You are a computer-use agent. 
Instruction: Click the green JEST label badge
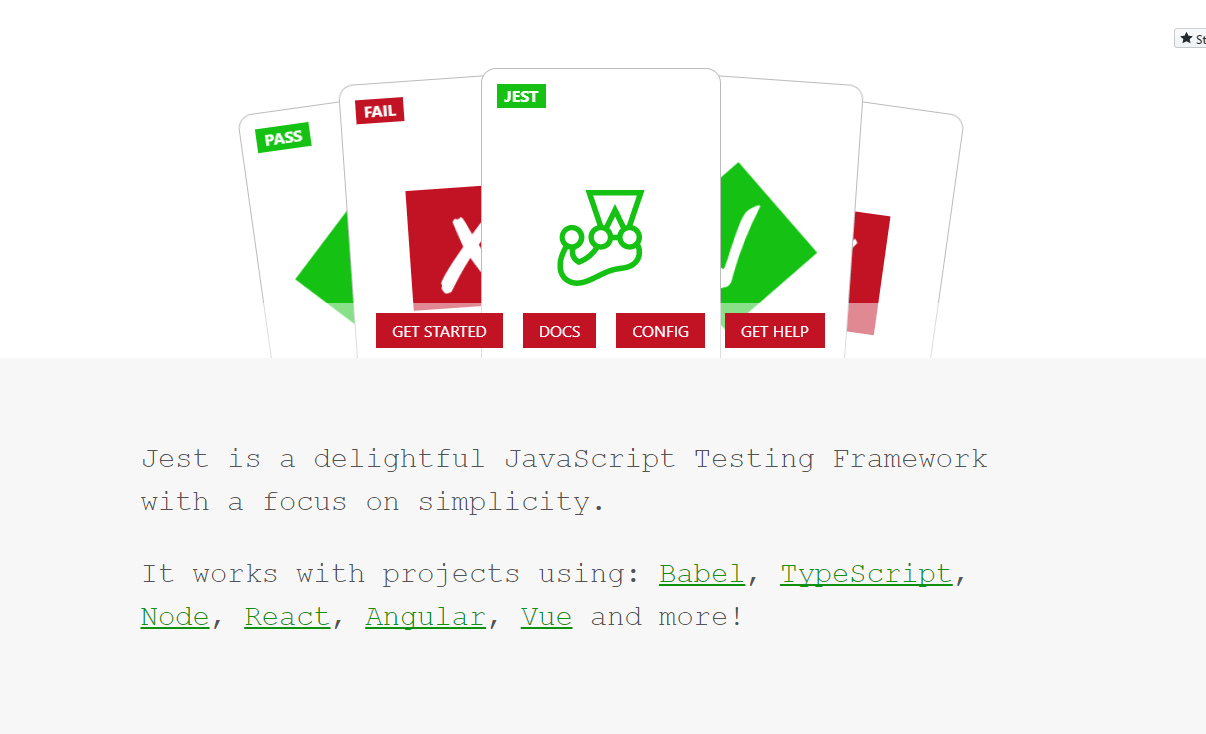(x=521, y=96)
